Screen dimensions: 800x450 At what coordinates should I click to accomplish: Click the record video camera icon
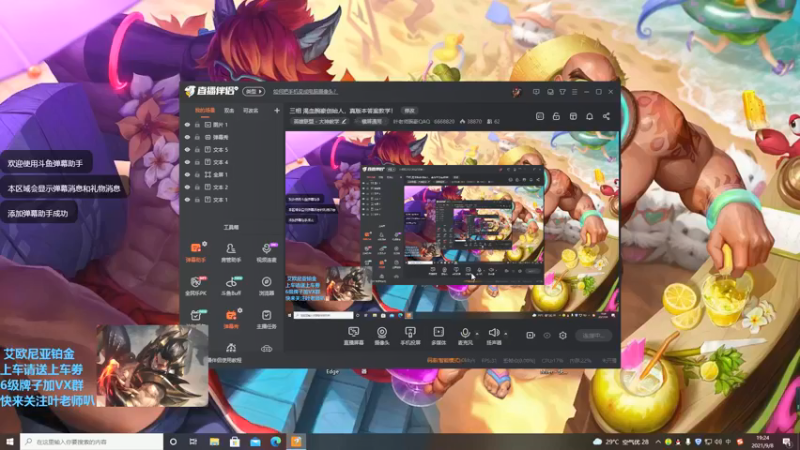531,335
